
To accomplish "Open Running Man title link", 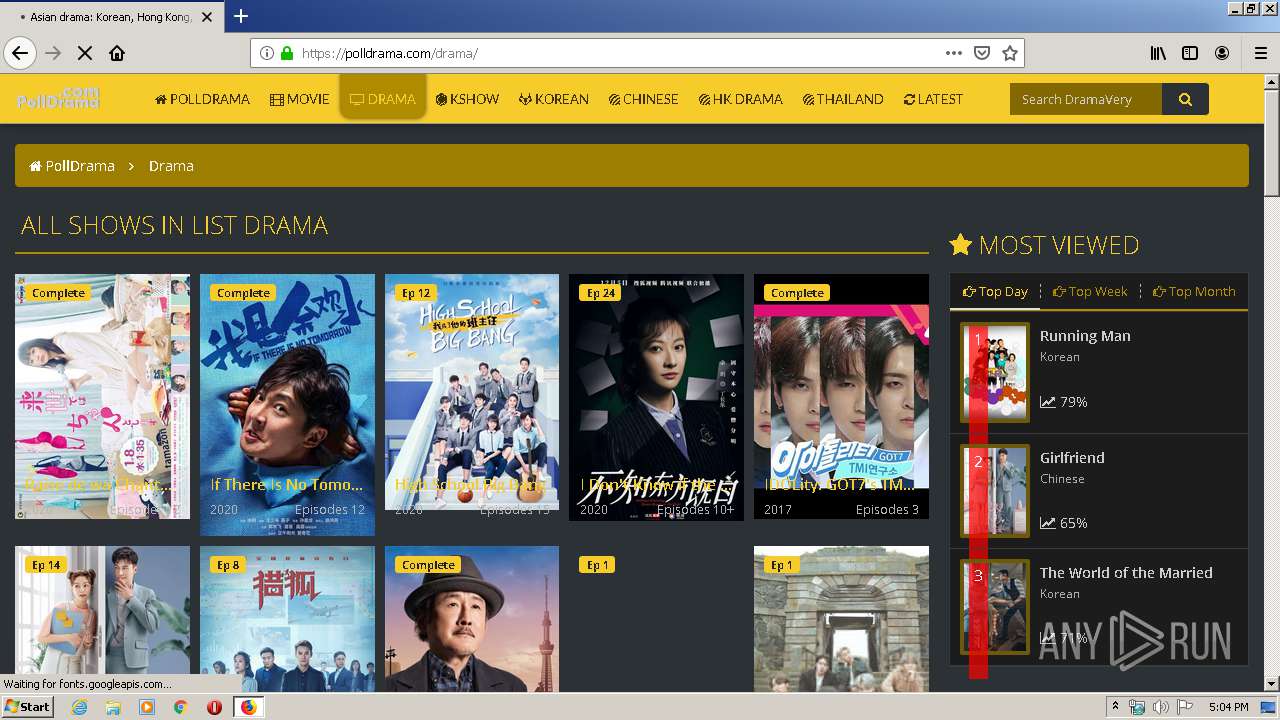I will 1085,336.
